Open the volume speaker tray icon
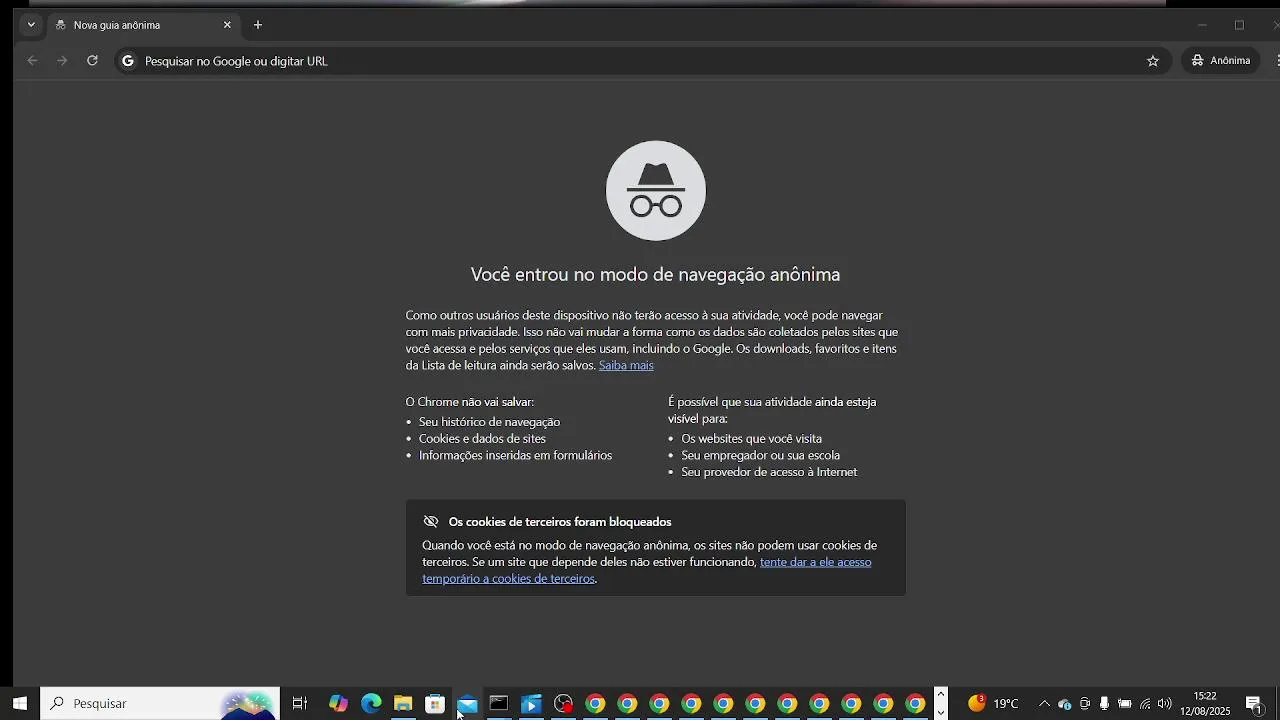 (x=1164, y=704)
